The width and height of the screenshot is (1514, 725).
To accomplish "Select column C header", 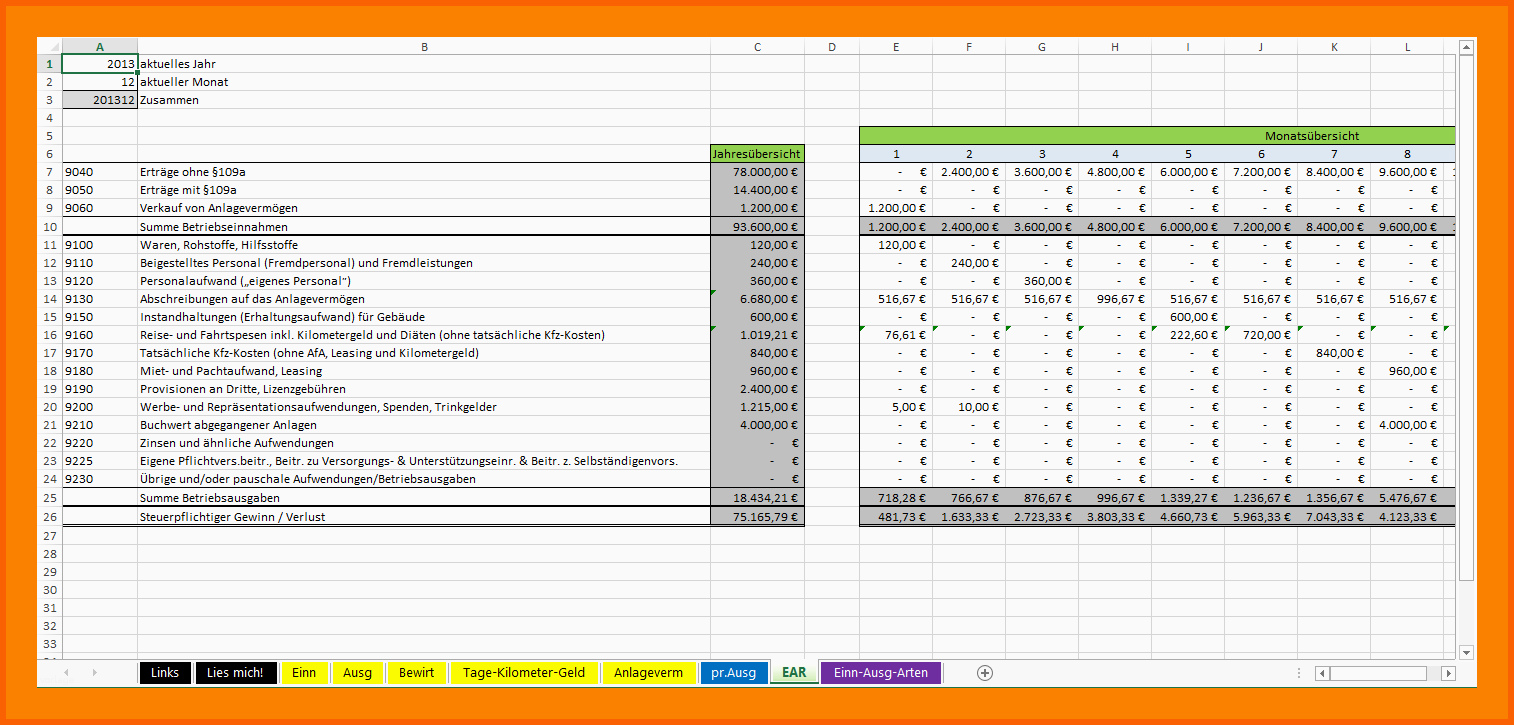I will pyautogui.click(x=757, y=46).
